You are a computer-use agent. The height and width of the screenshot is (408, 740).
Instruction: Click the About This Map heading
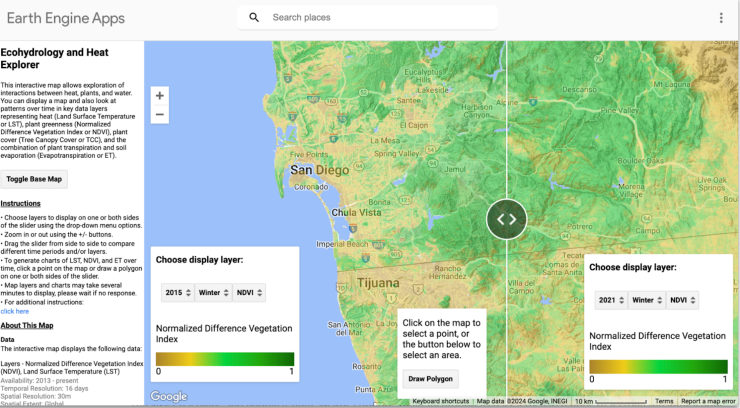(x=27, y=325)
